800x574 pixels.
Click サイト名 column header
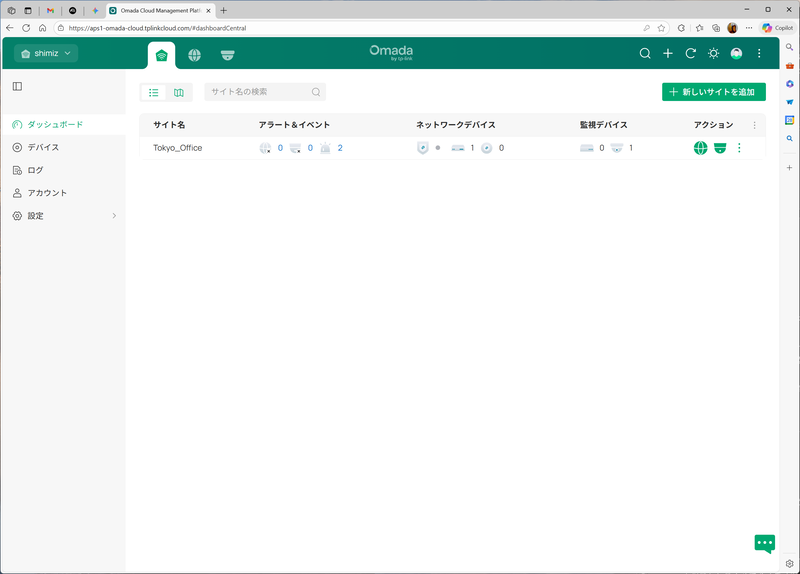pyautogui.click(x=169, y=125)
